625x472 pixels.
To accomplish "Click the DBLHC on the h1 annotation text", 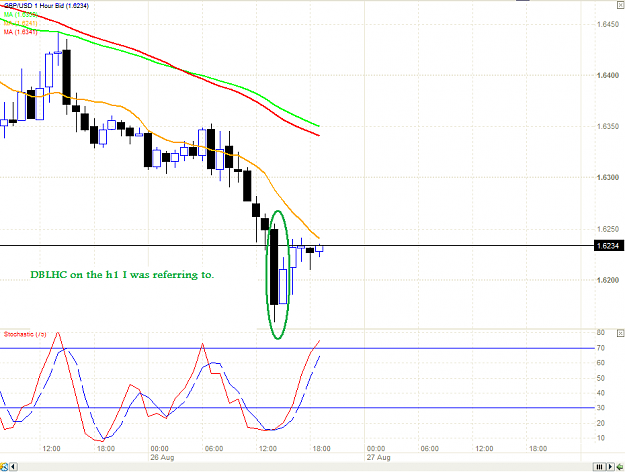I will click(122, 275).
